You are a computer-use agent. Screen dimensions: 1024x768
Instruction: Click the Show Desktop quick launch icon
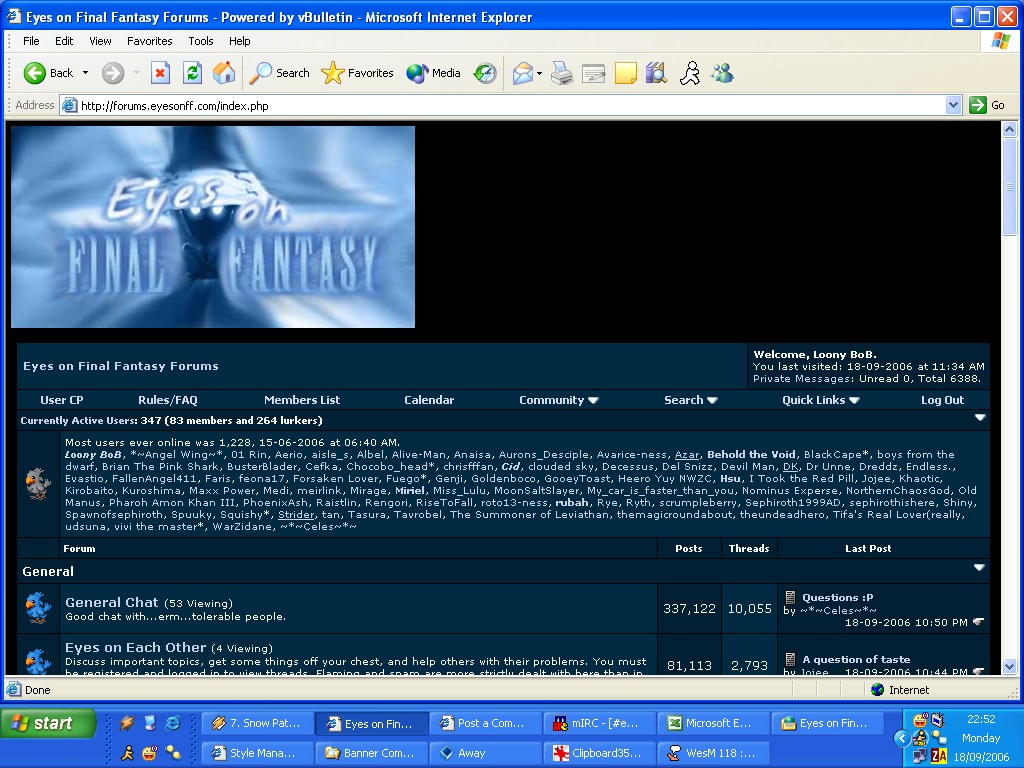click(150, 723)
